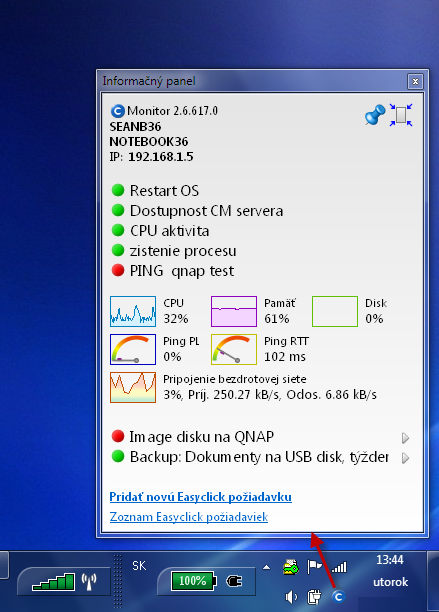Open the Ping RTT gauge
The height and width of the screenshot is (612, 439).
point(234,349)
